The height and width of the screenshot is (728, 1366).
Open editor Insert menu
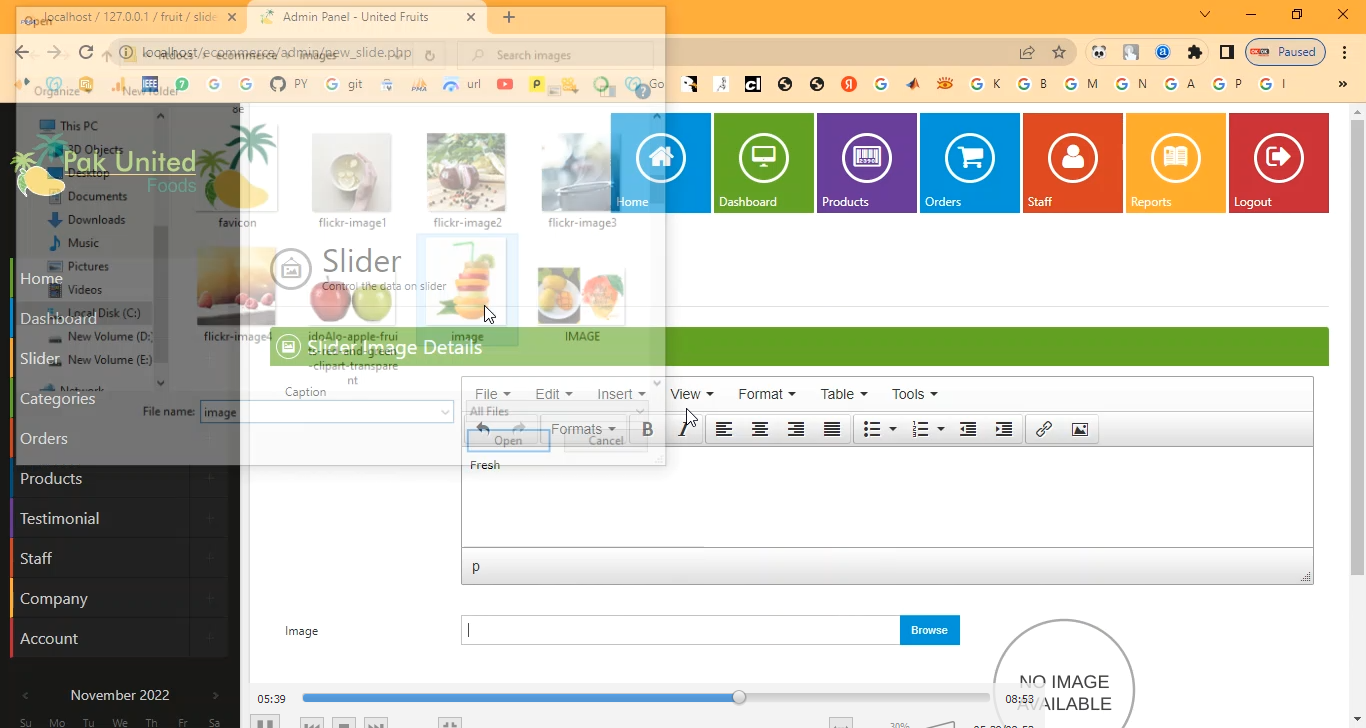click(x=621, y=394)
